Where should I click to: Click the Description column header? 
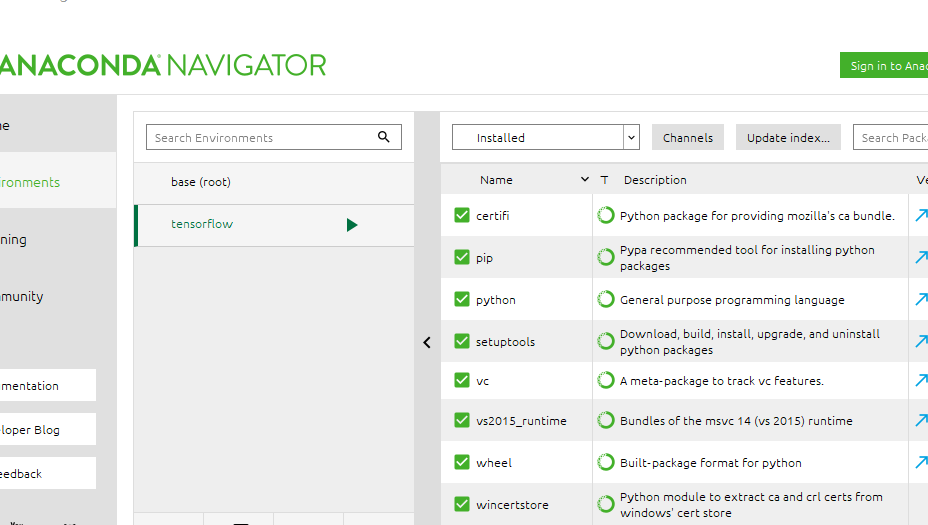point(655,180)
